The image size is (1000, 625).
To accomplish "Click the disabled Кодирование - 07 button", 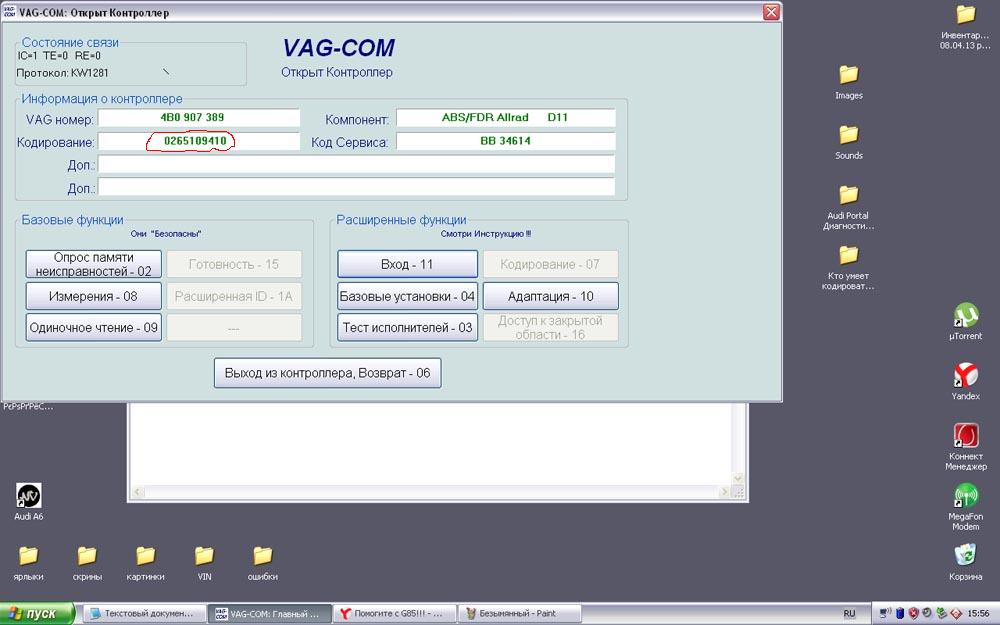I will 550,264.
